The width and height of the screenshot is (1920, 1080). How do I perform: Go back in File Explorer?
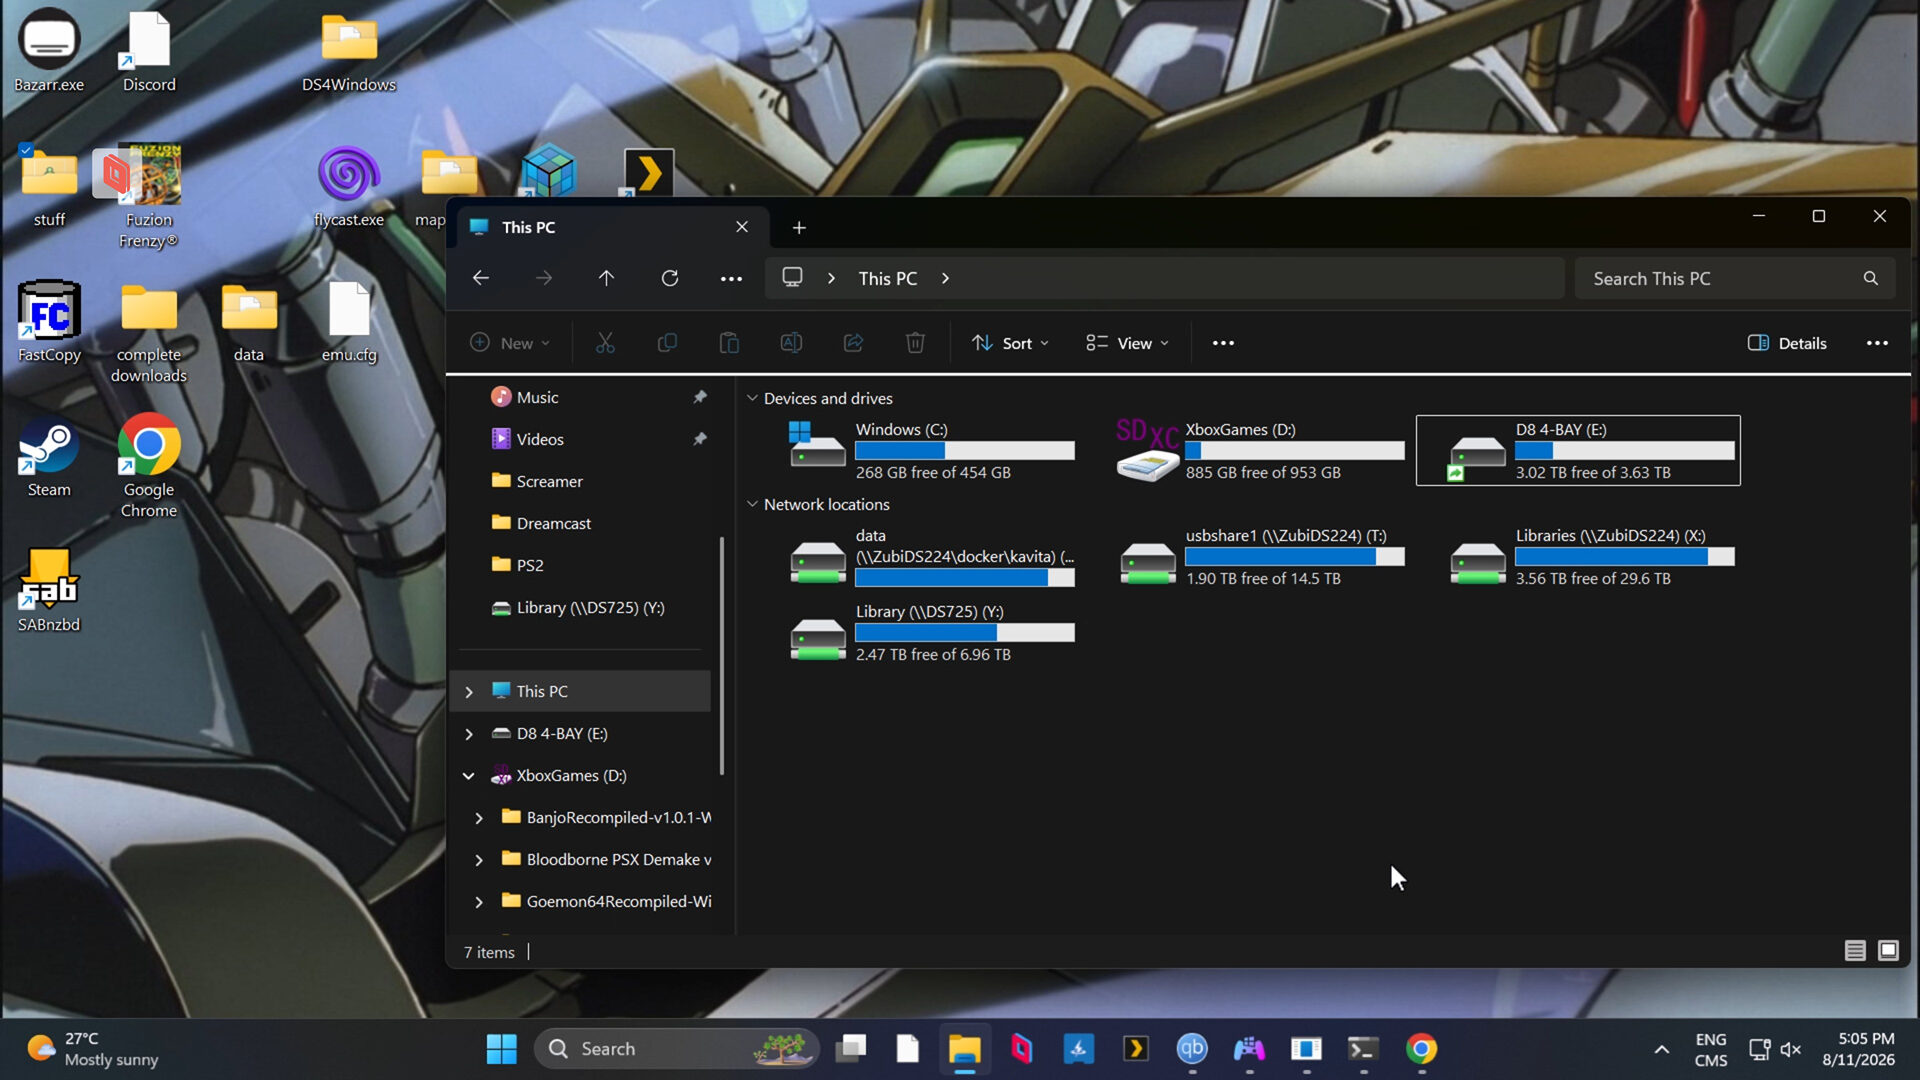(x=481, y=278)
